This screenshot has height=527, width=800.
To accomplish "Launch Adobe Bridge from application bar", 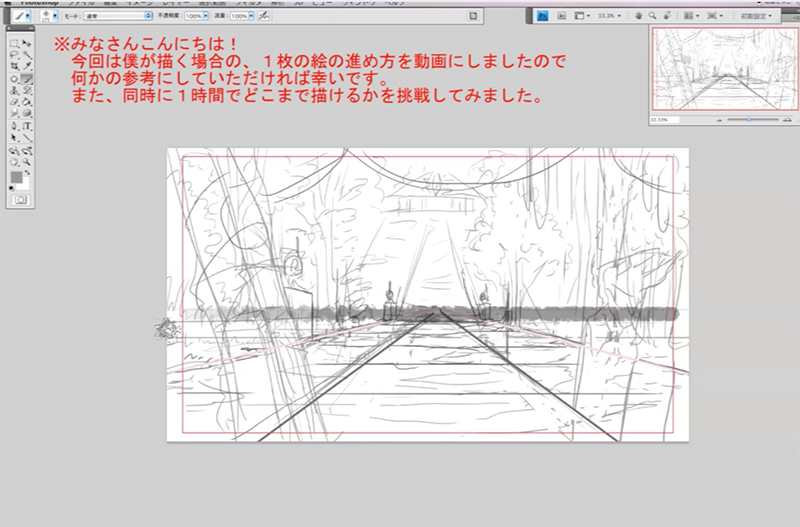I will [x=561, y=16].
